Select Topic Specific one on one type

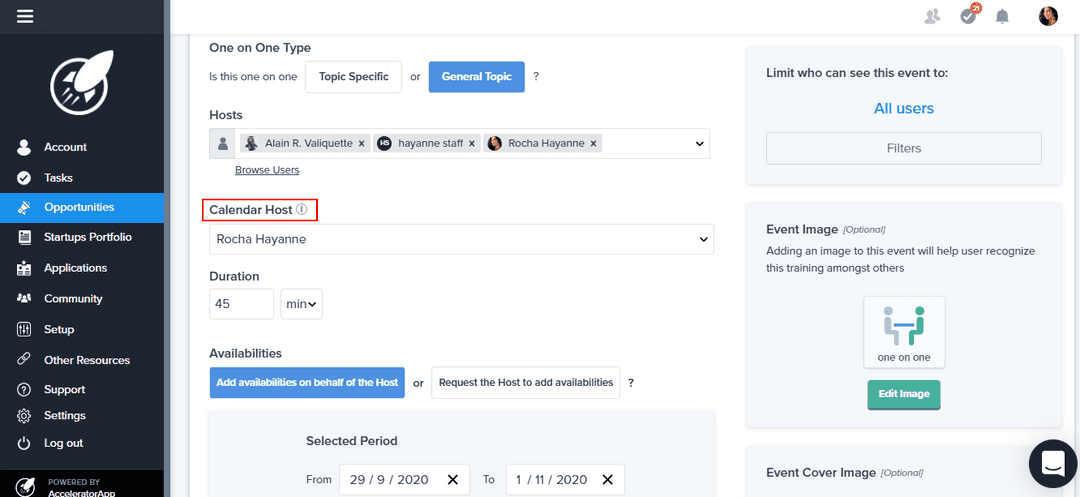click(354, 77)
